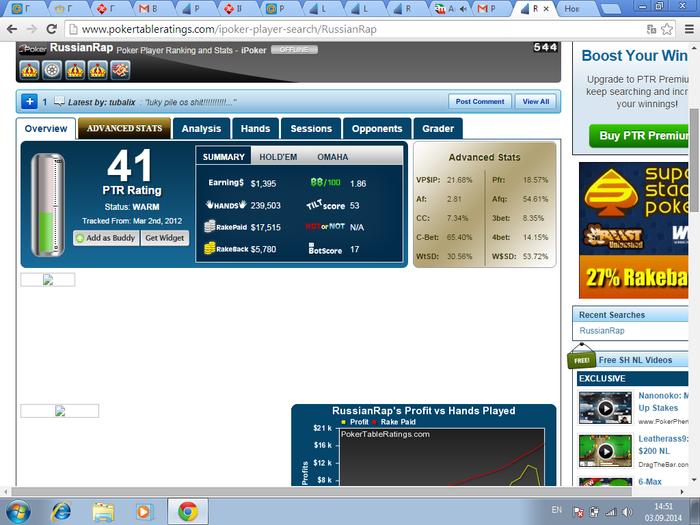
Task: Reload the page with refresh icon
Action: point(51,29)
